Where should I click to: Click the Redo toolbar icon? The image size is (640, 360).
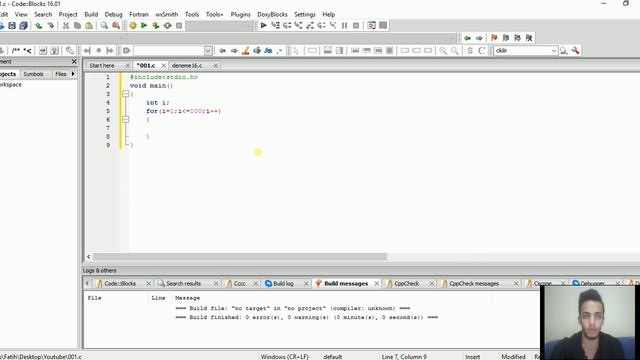(51, 26)
